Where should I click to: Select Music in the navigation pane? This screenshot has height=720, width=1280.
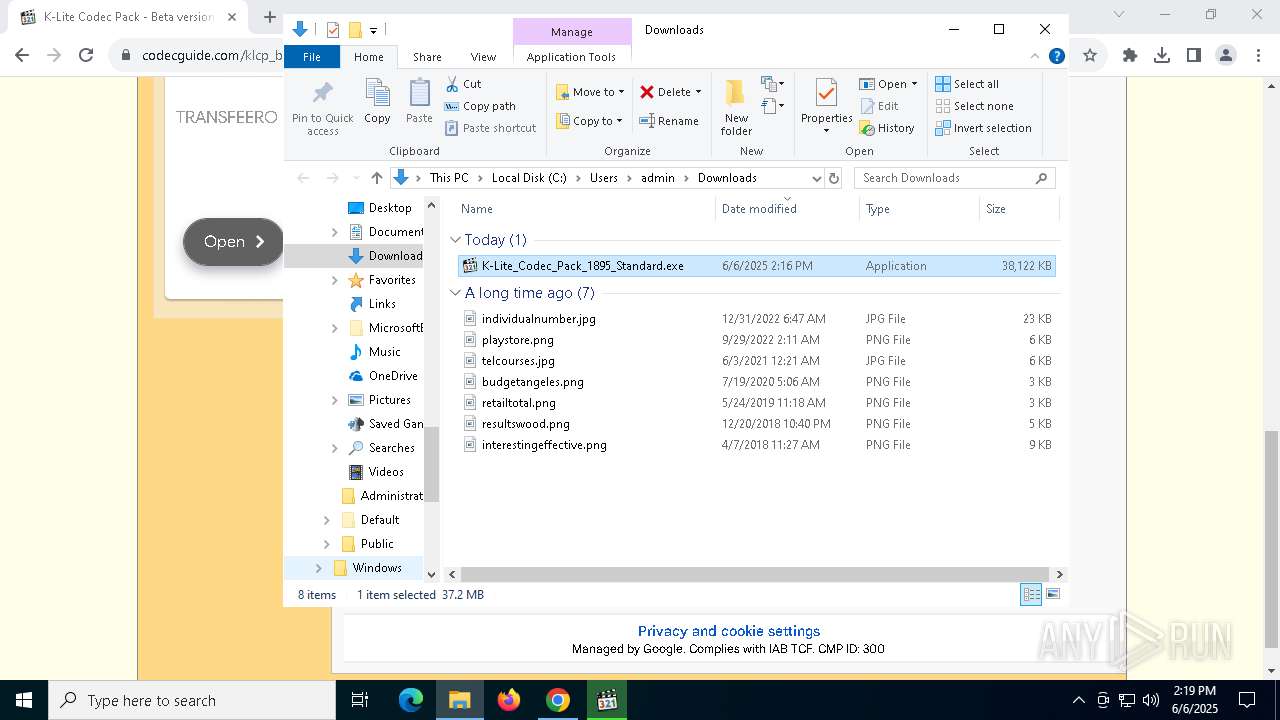[x=374, y=352]
